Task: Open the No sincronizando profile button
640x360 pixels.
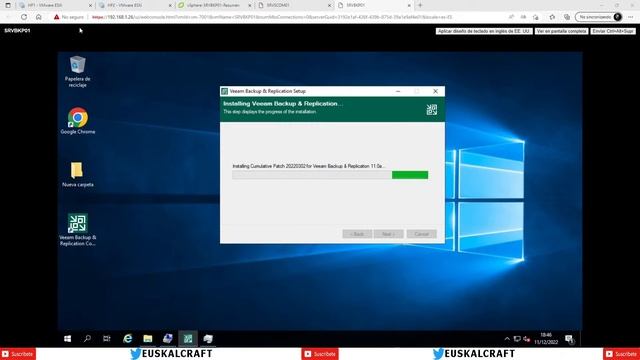Action: tap(599, 17)
